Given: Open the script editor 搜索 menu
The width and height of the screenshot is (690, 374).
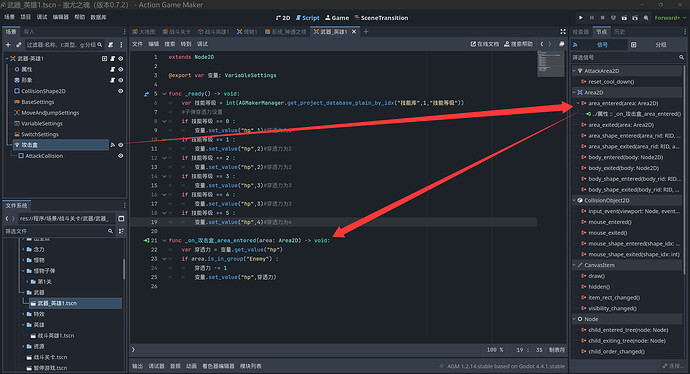Looking at the screenshot, I should coord(170,44).
